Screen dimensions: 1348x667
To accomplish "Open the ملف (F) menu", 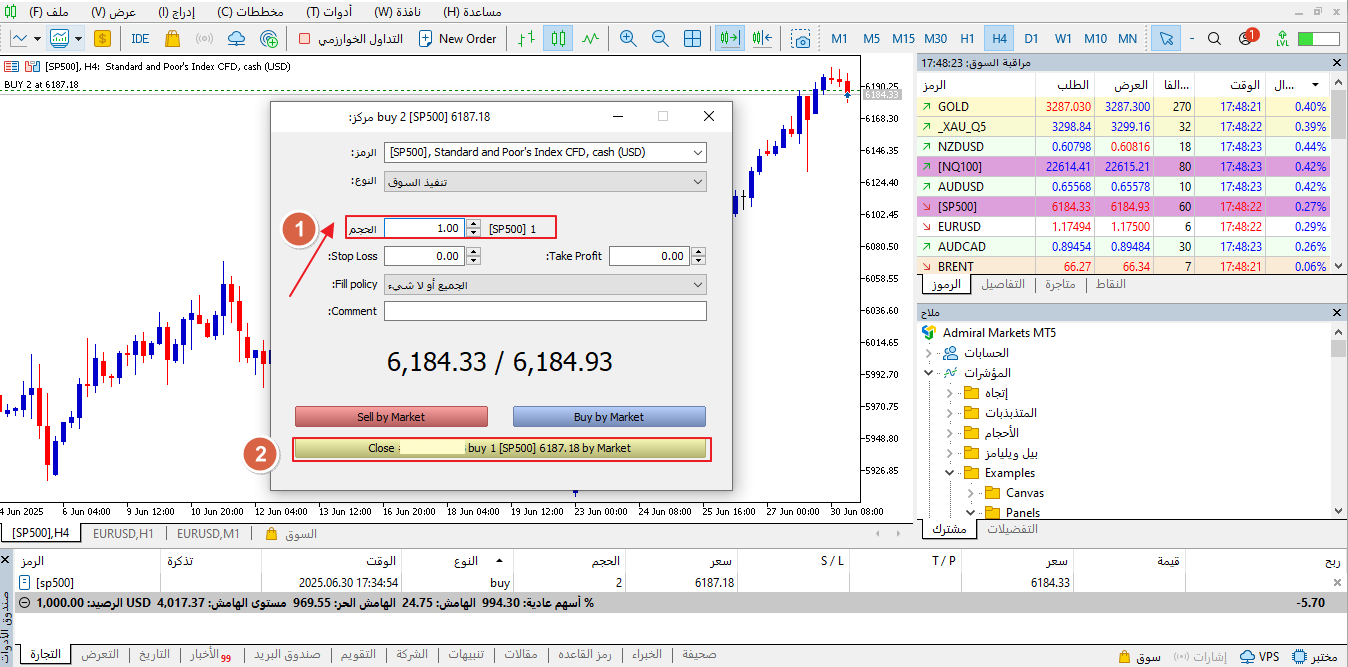I will point(50,11).
